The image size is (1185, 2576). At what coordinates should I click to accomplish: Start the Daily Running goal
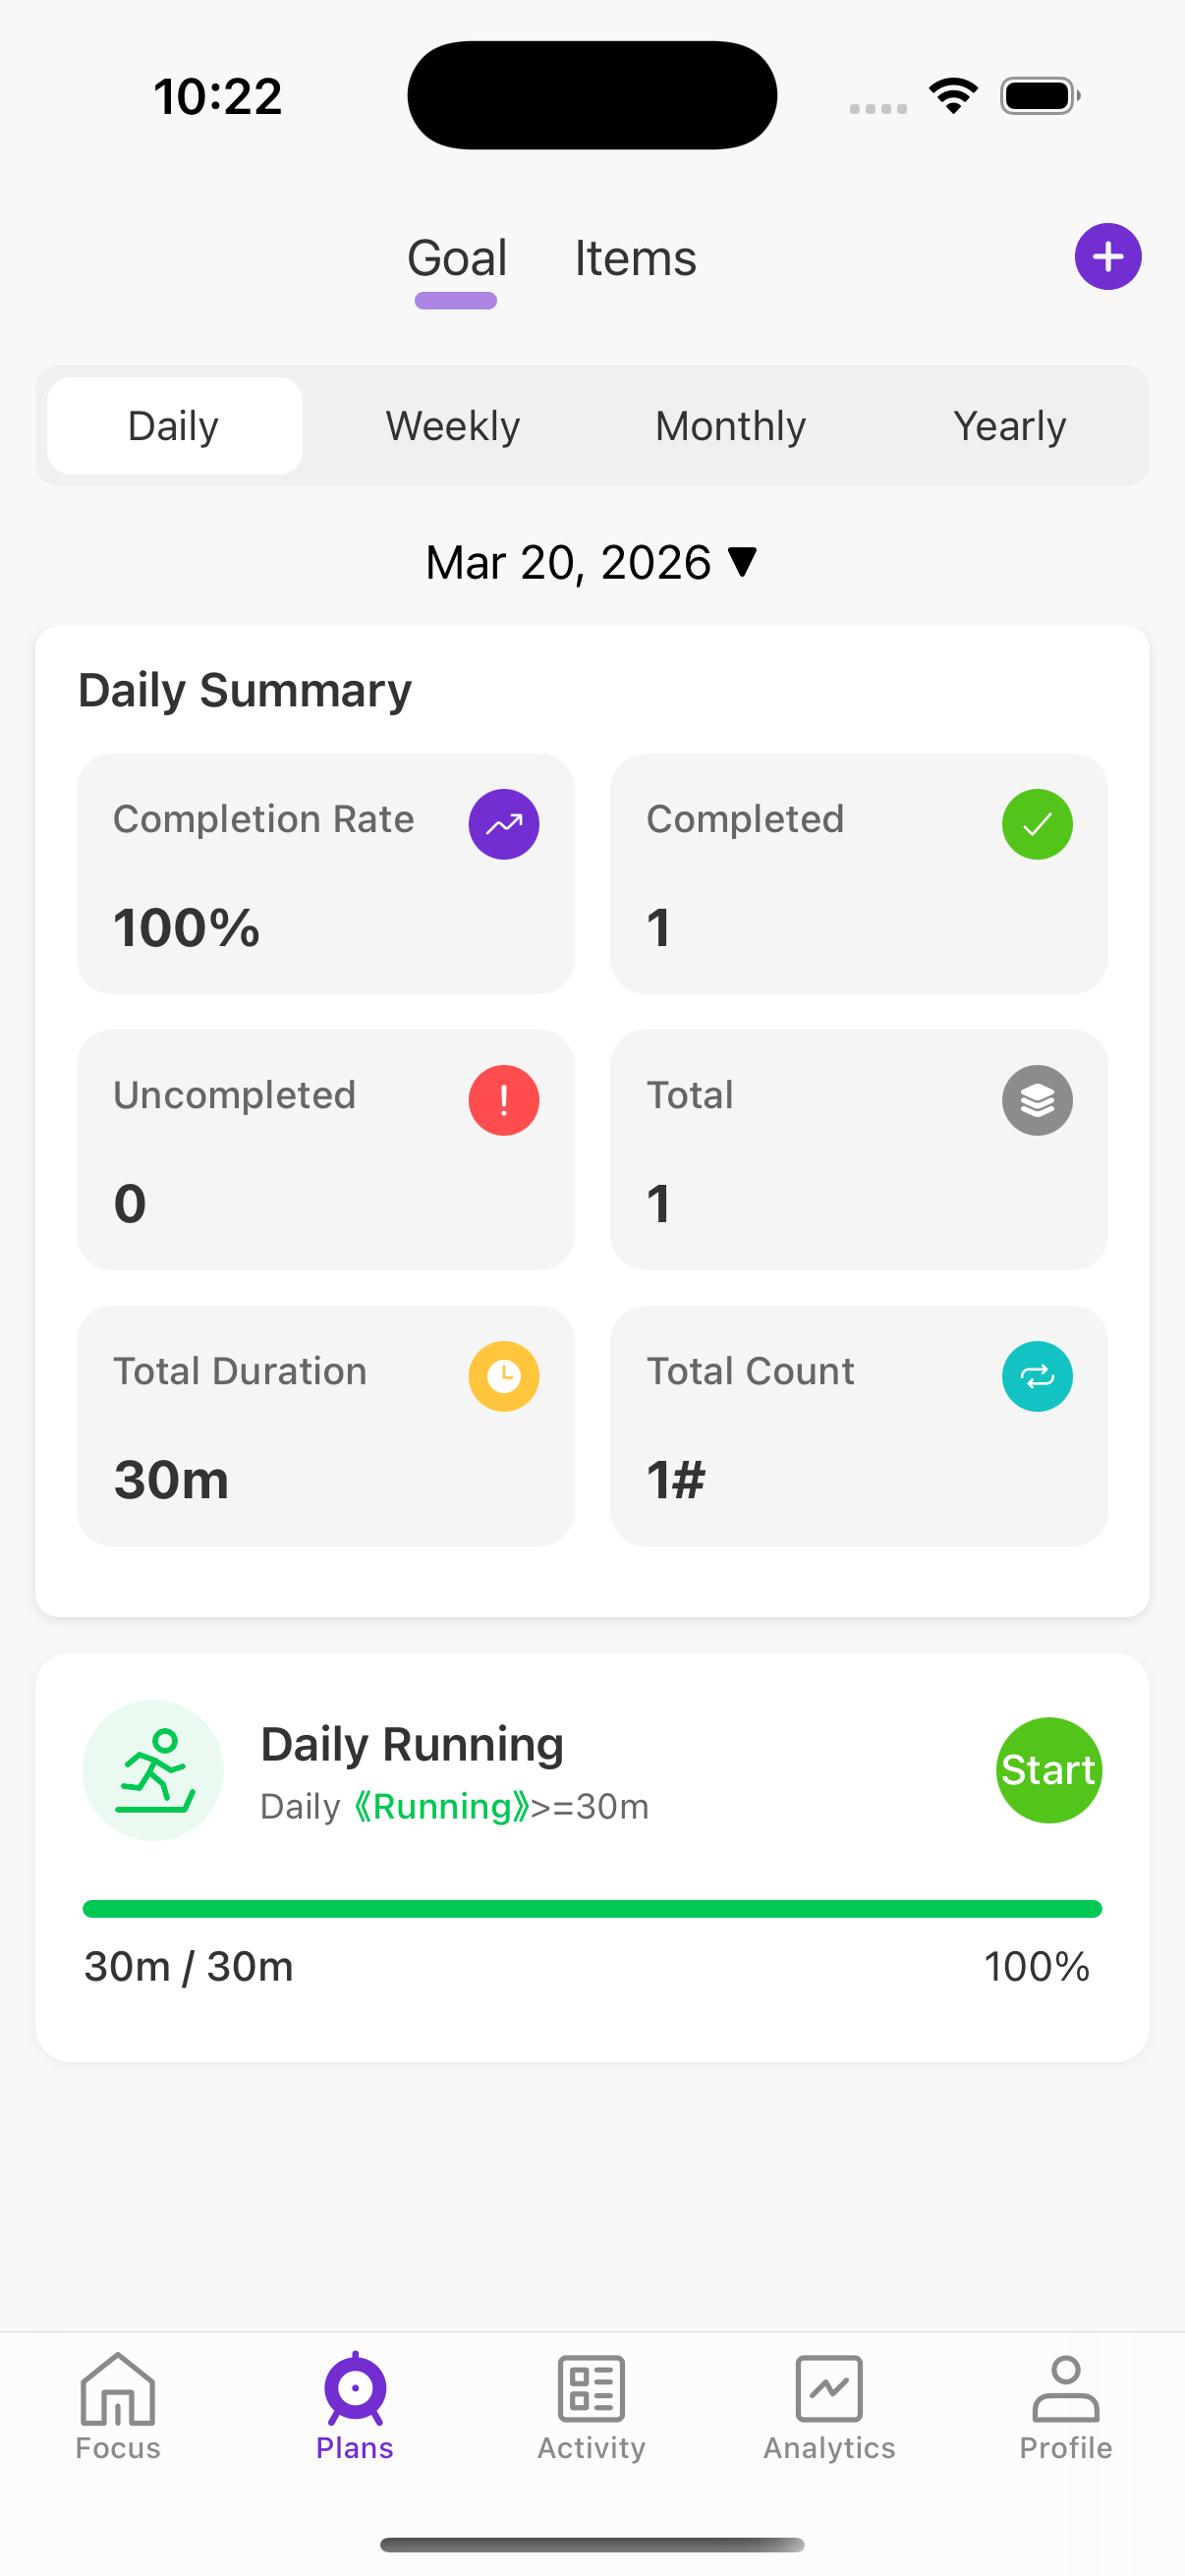pyautogui.click(x=1048, y=1770)
